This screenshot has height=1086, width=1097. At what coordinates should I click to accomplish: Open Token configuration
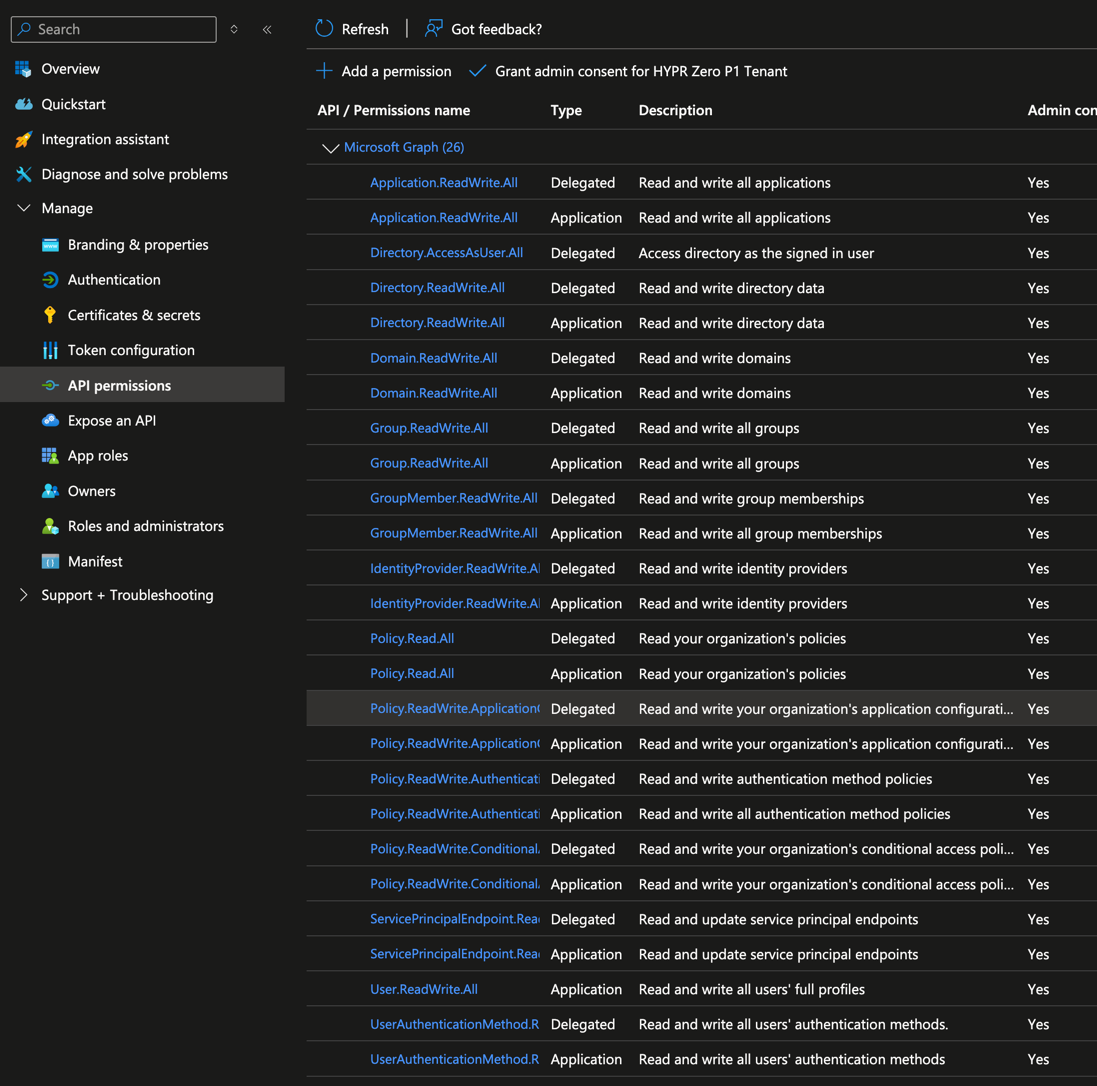click(x=132, y=350)
